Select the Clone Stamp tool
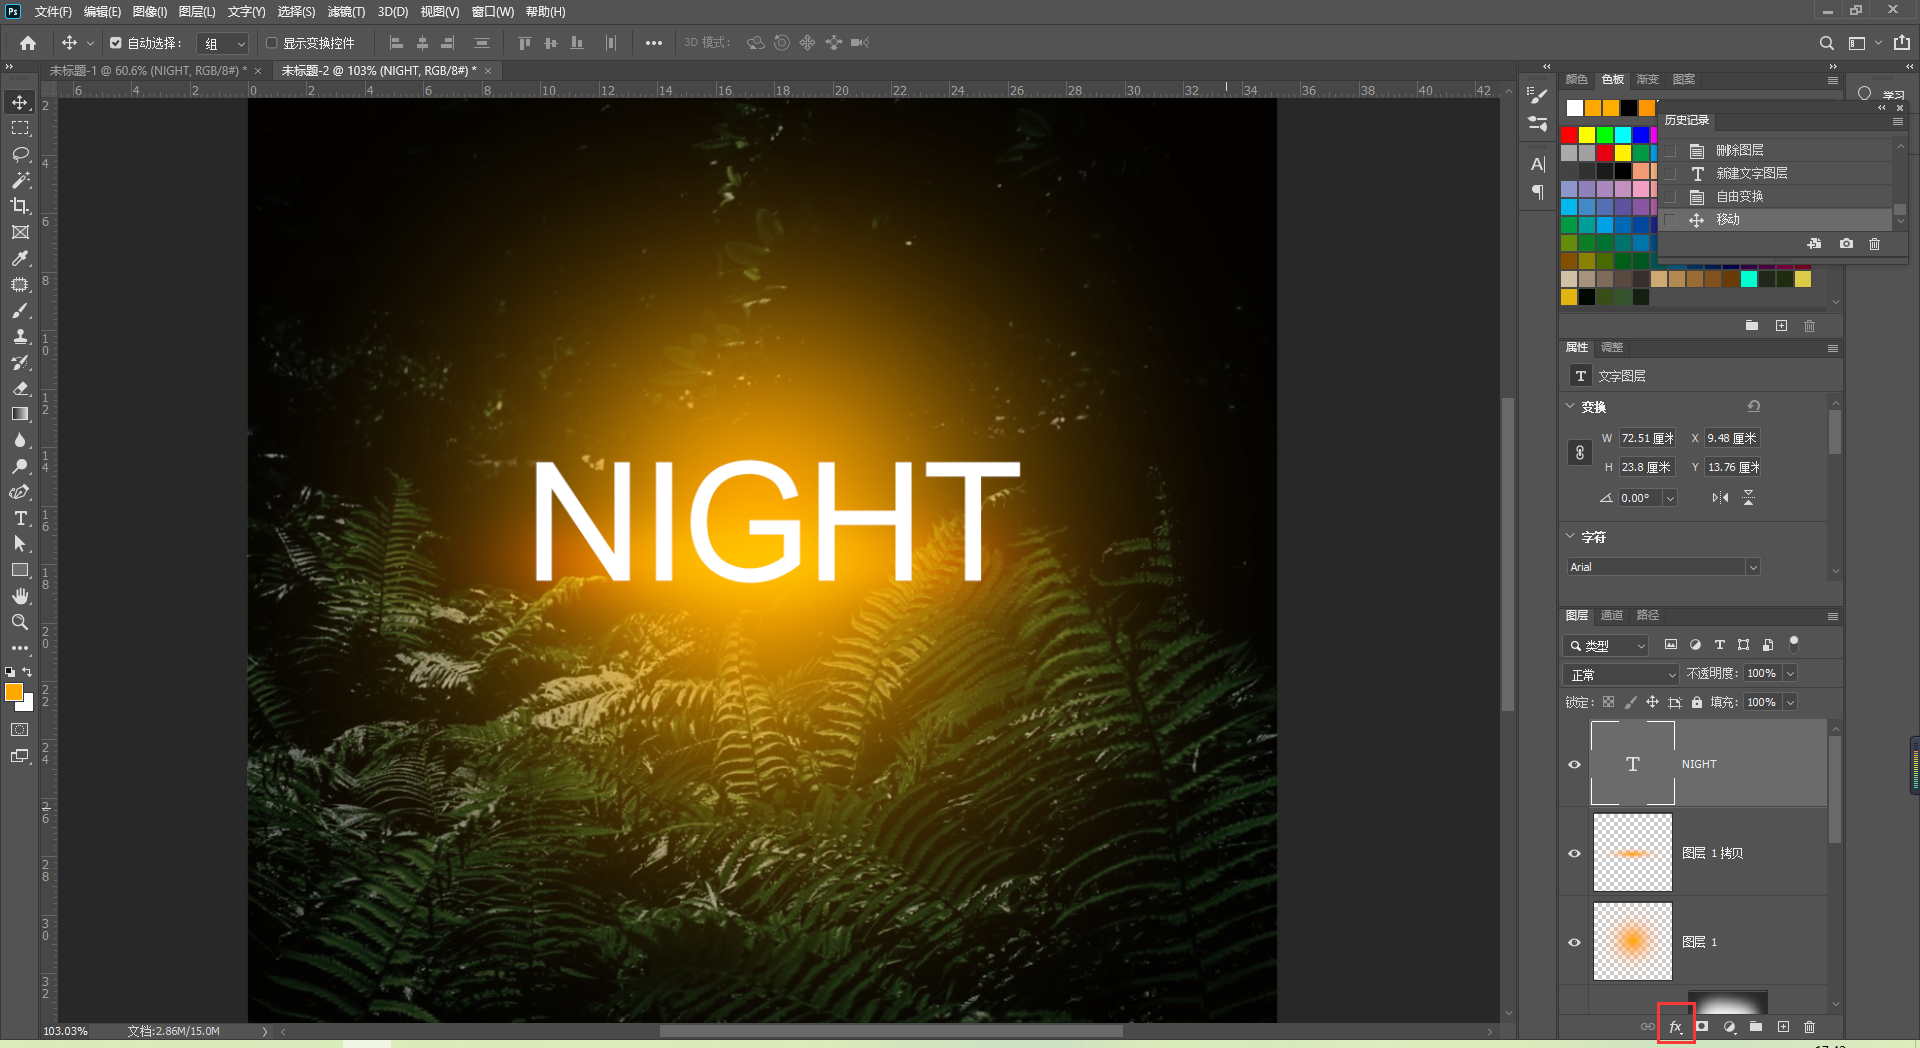Viewport: 1920px width, 1048px height. 20,337
